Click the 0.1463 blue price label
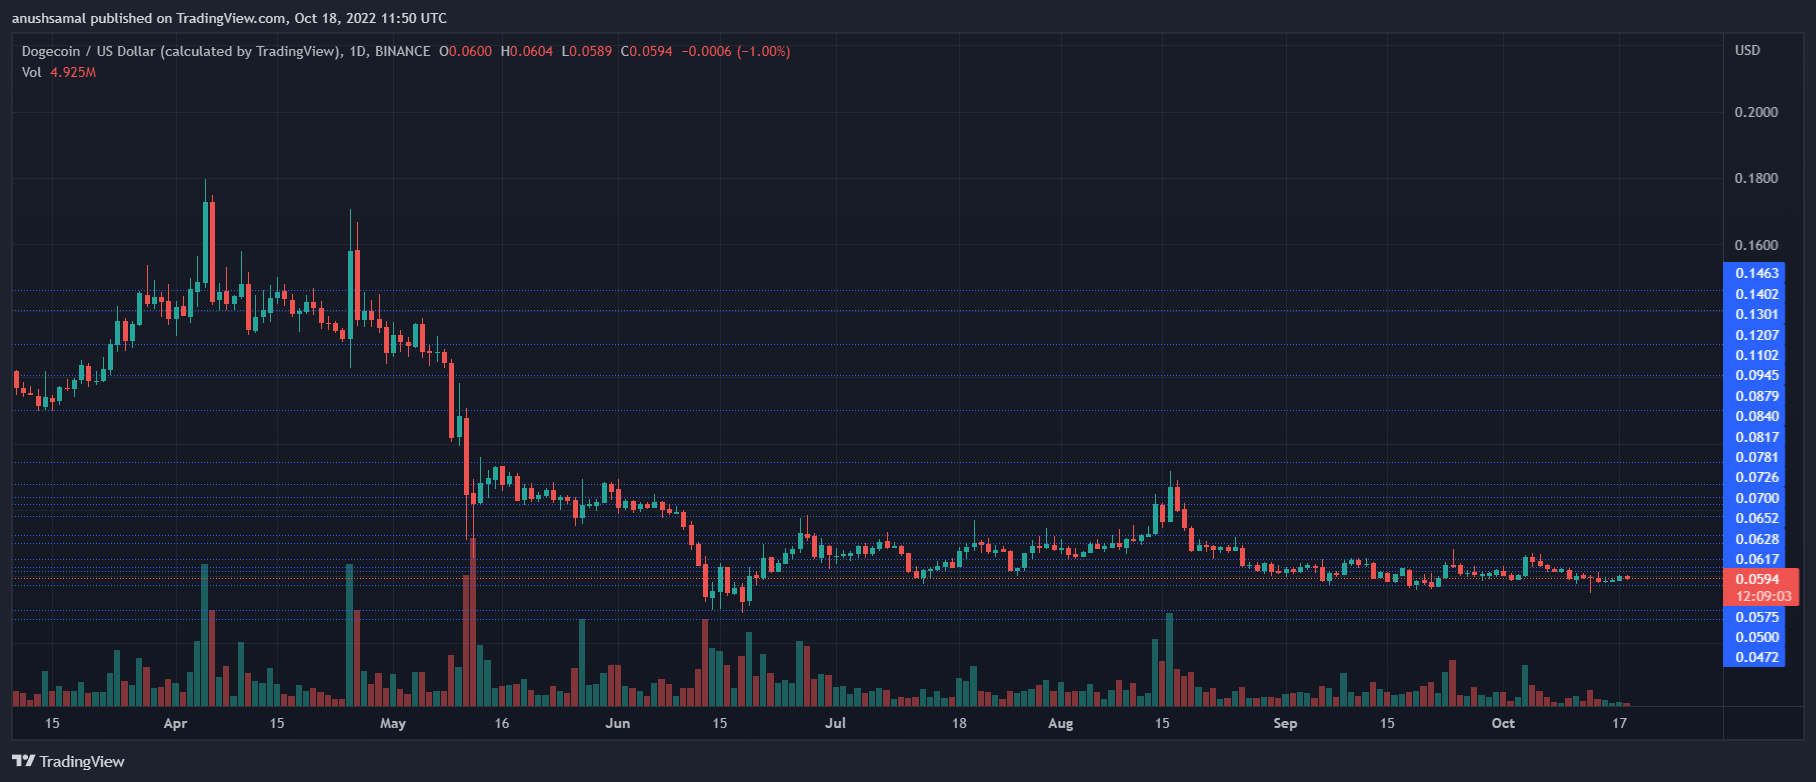Screen dimensions: 1816x782 coord(1757,273)
